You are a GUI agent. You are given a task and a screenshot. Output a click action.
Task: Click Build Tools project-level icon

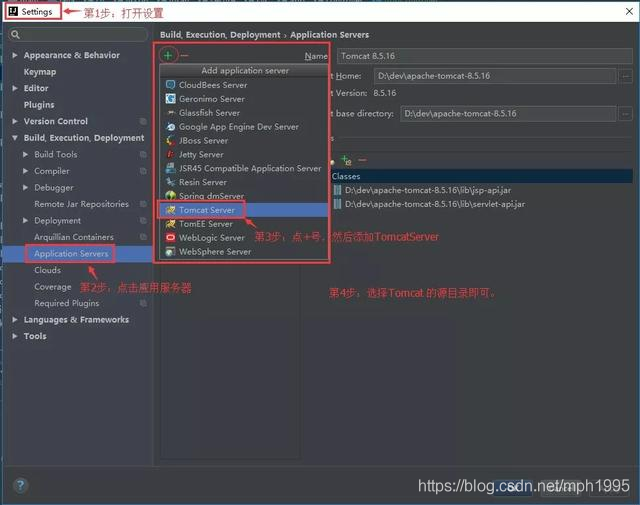(x=143, y=154)
